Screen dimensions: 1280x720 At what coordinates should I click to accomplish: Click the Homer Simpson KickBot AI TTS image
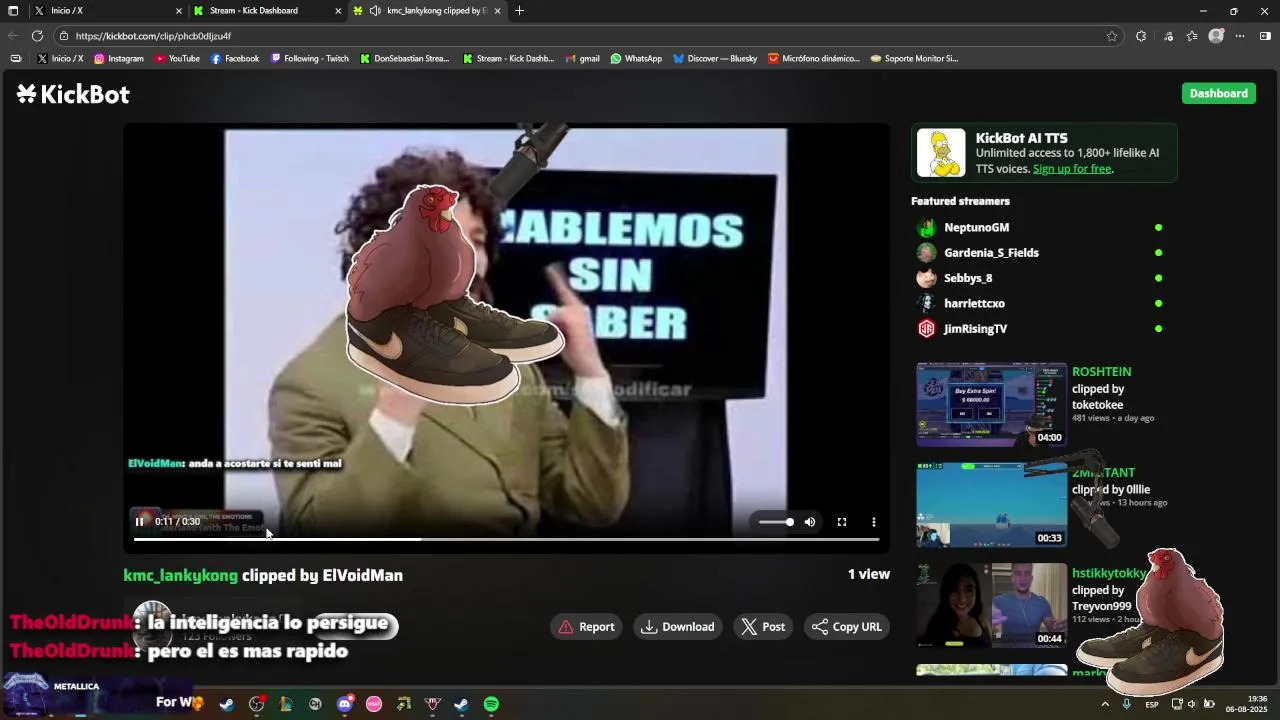(x=941, y=153)
